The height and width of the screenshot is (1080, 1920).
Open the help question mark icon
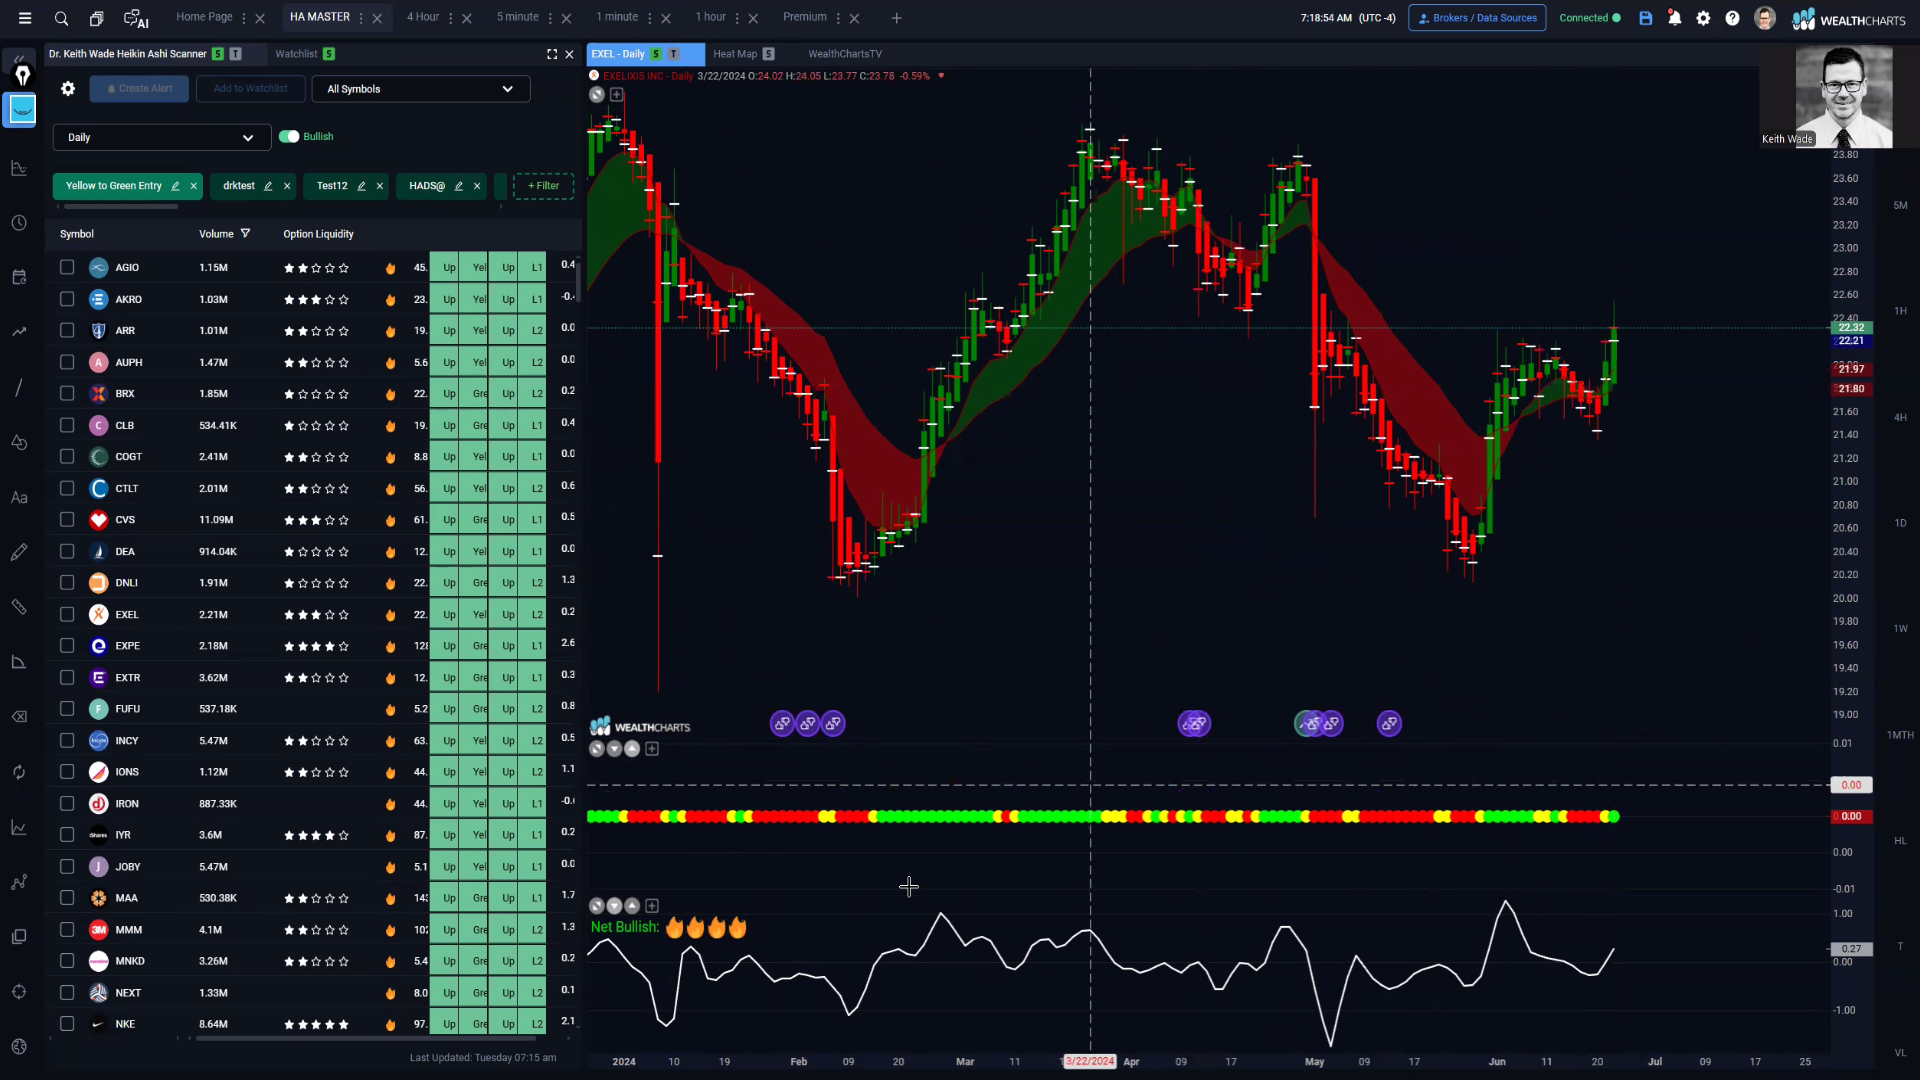pyautogui.click(x=1733, y=18)
